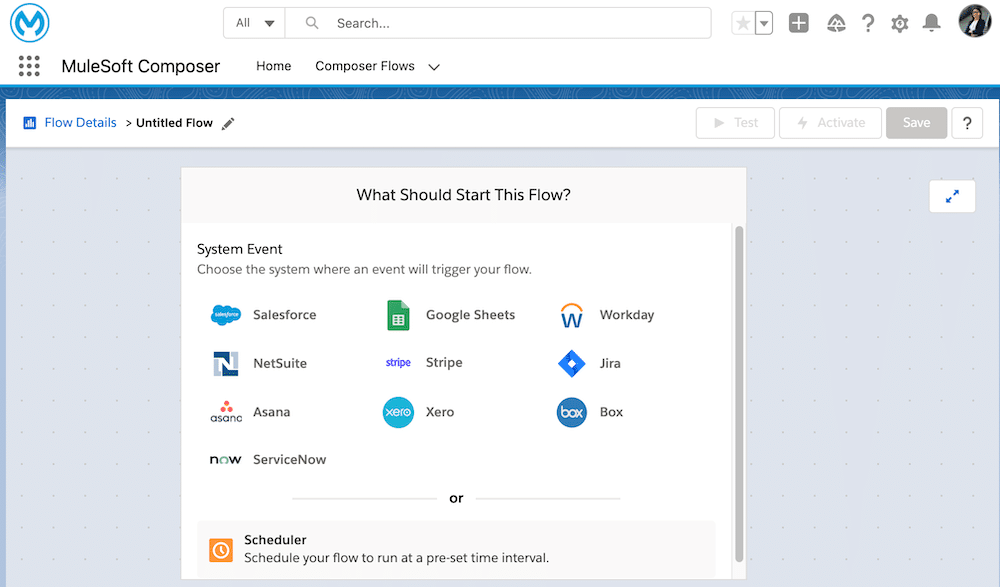Click the Save button
The height and width of the screenshot is (587, 1000).
pos(916,123)
